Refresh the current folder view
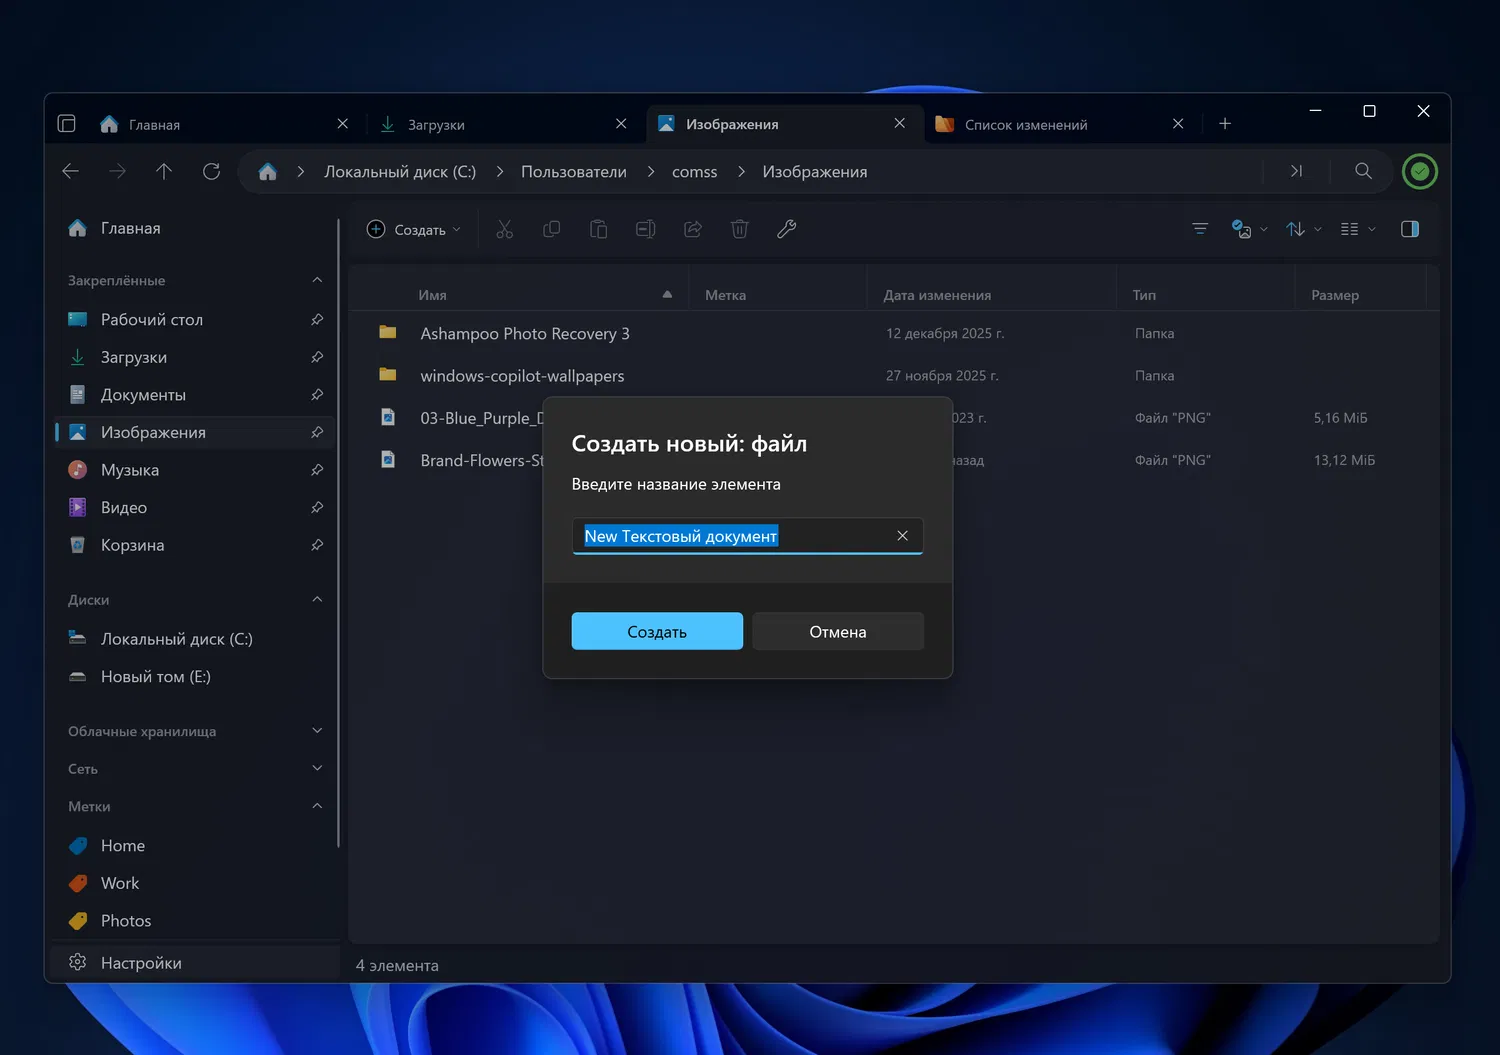This screenshot has height=1055, width=1500. pyautogui.click(x=211, y=172)
